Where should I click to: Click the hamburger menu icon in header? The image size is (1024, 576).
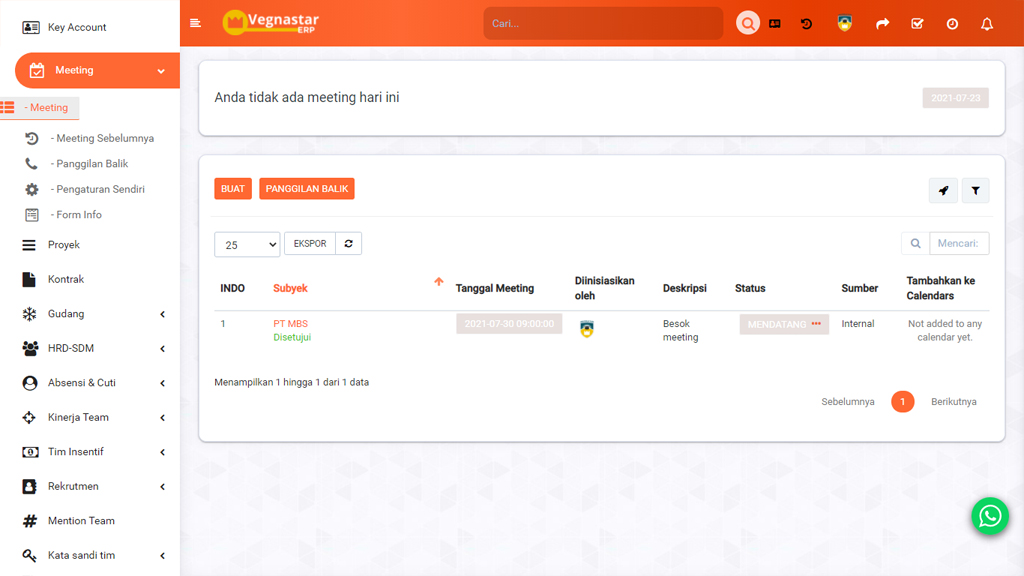pos(195,23)
